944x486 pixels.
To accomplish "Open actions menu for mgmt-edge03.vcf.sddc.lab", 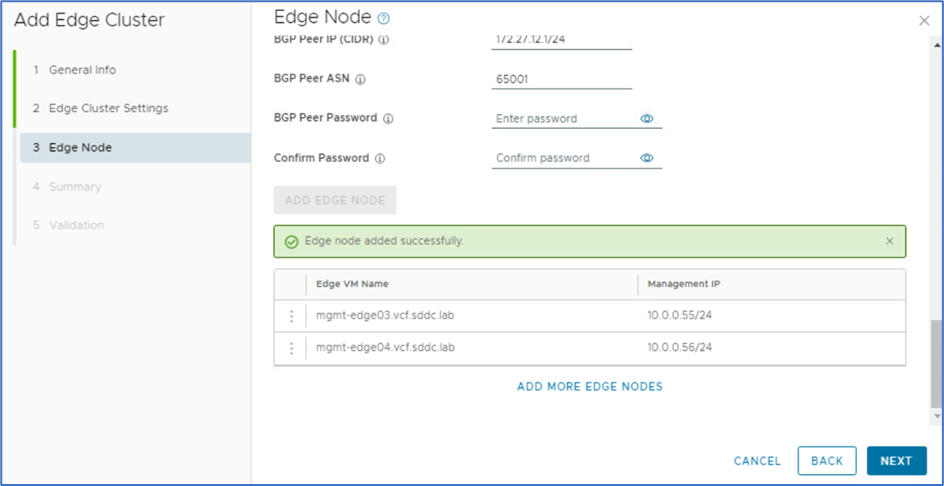I will pos(291,316).
